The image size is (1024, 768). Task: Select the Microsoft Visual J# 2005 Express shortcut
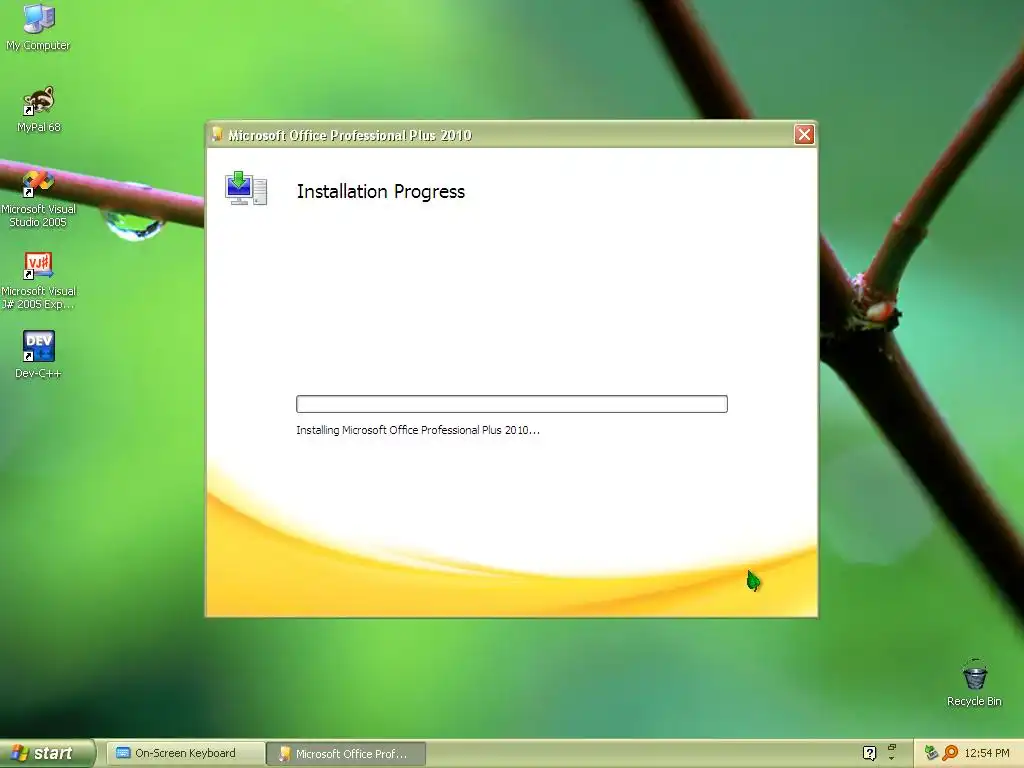[x=39, y=281]
